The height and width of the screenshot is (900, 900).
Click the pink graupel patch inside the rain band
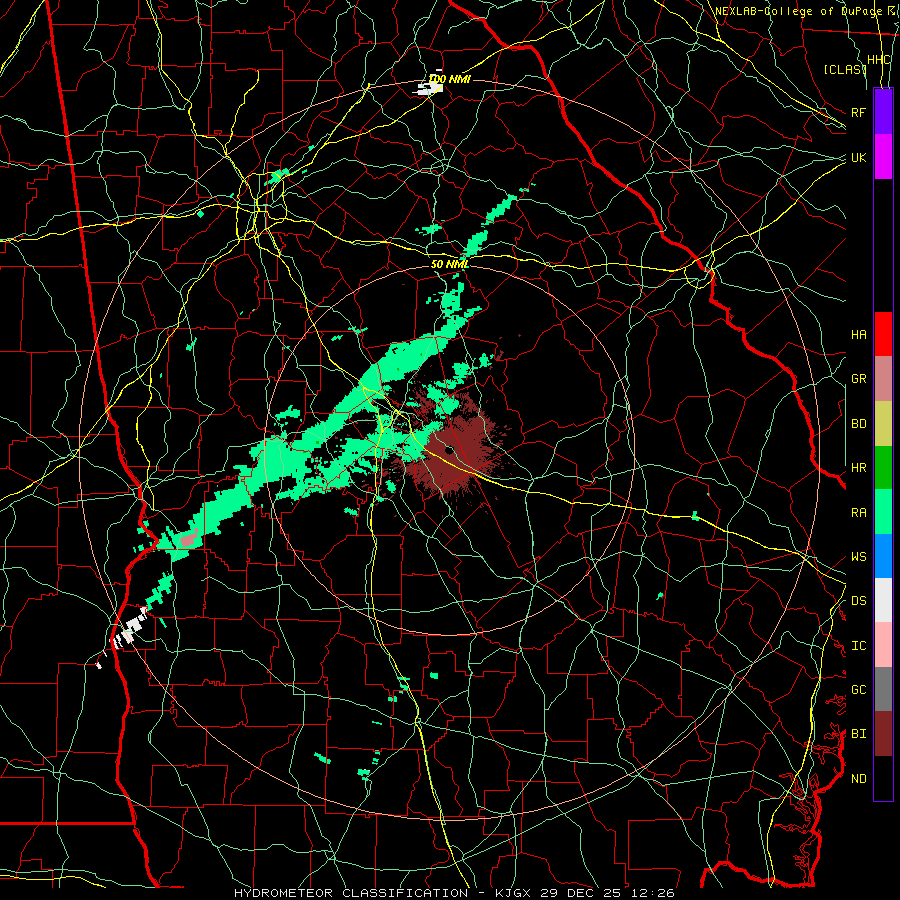coord(189,540)
